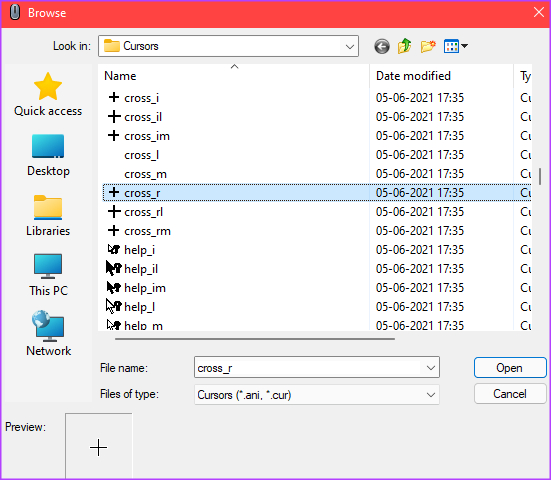Image resolution: width=551 pixels, height=480 pixels.
Task: Select the help_im cursor file
Action: pyautogui.click(x=145, y=288)
